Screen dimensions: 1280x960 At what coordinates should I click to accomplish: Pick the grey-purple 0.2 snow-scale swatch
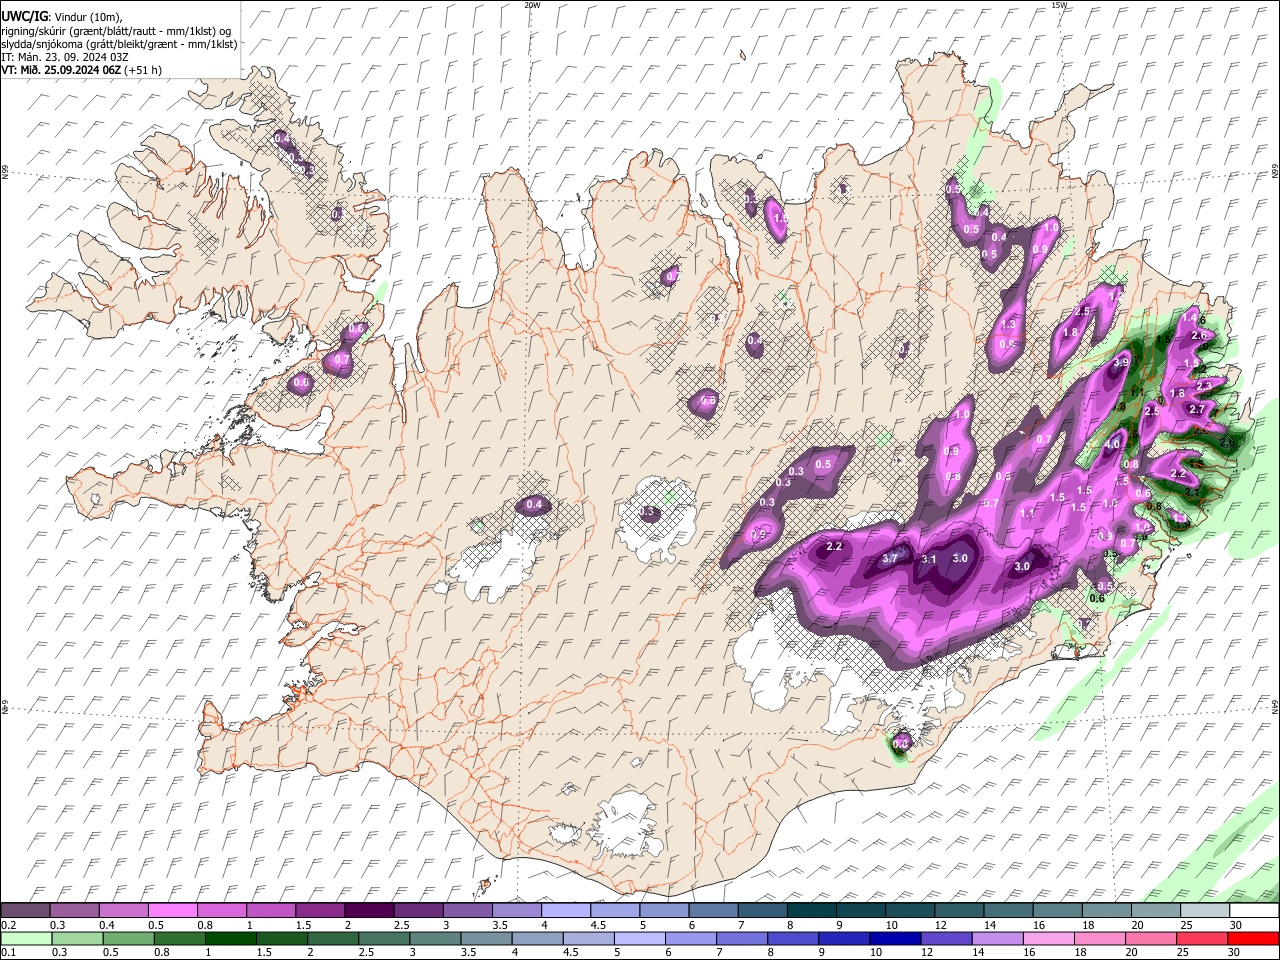pyautogui.click(x=25, y=910)
